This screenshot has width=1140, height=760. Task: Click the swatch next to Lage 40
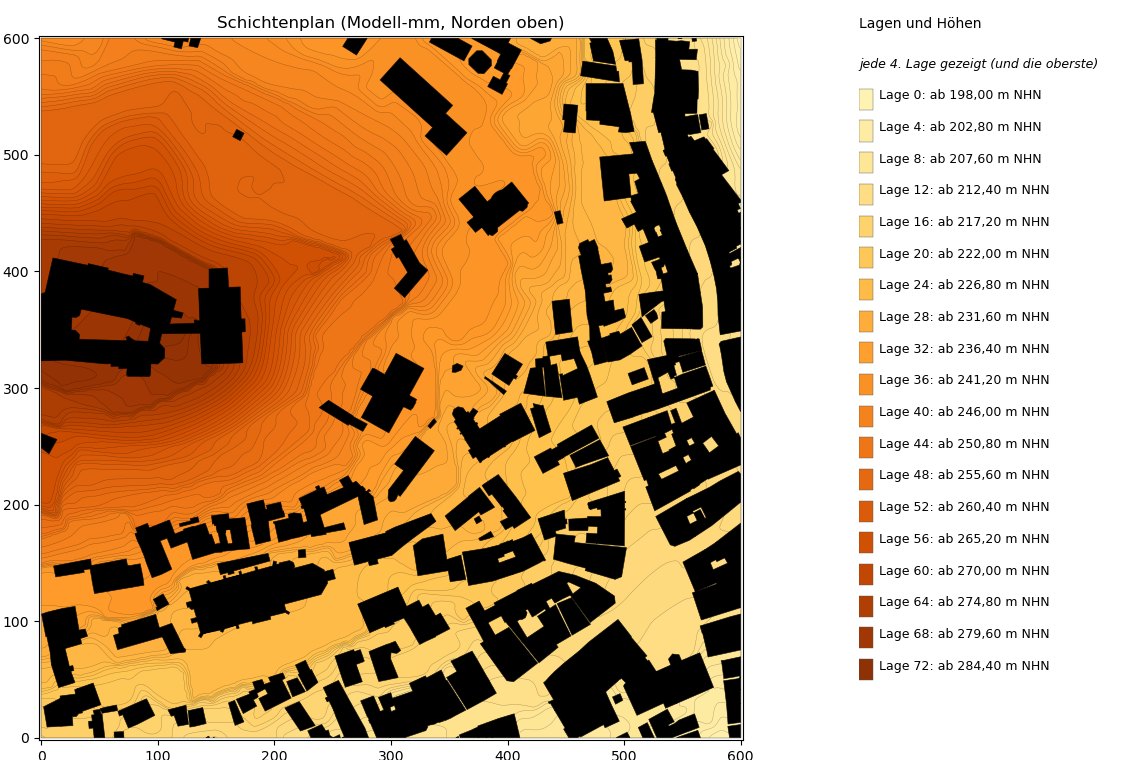coord(866,416)
